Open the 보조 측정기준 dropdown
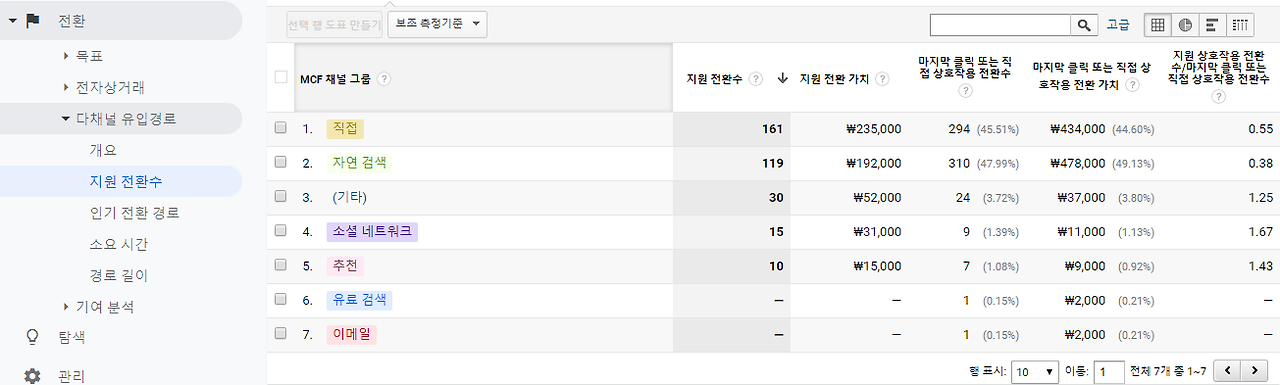 438,24
